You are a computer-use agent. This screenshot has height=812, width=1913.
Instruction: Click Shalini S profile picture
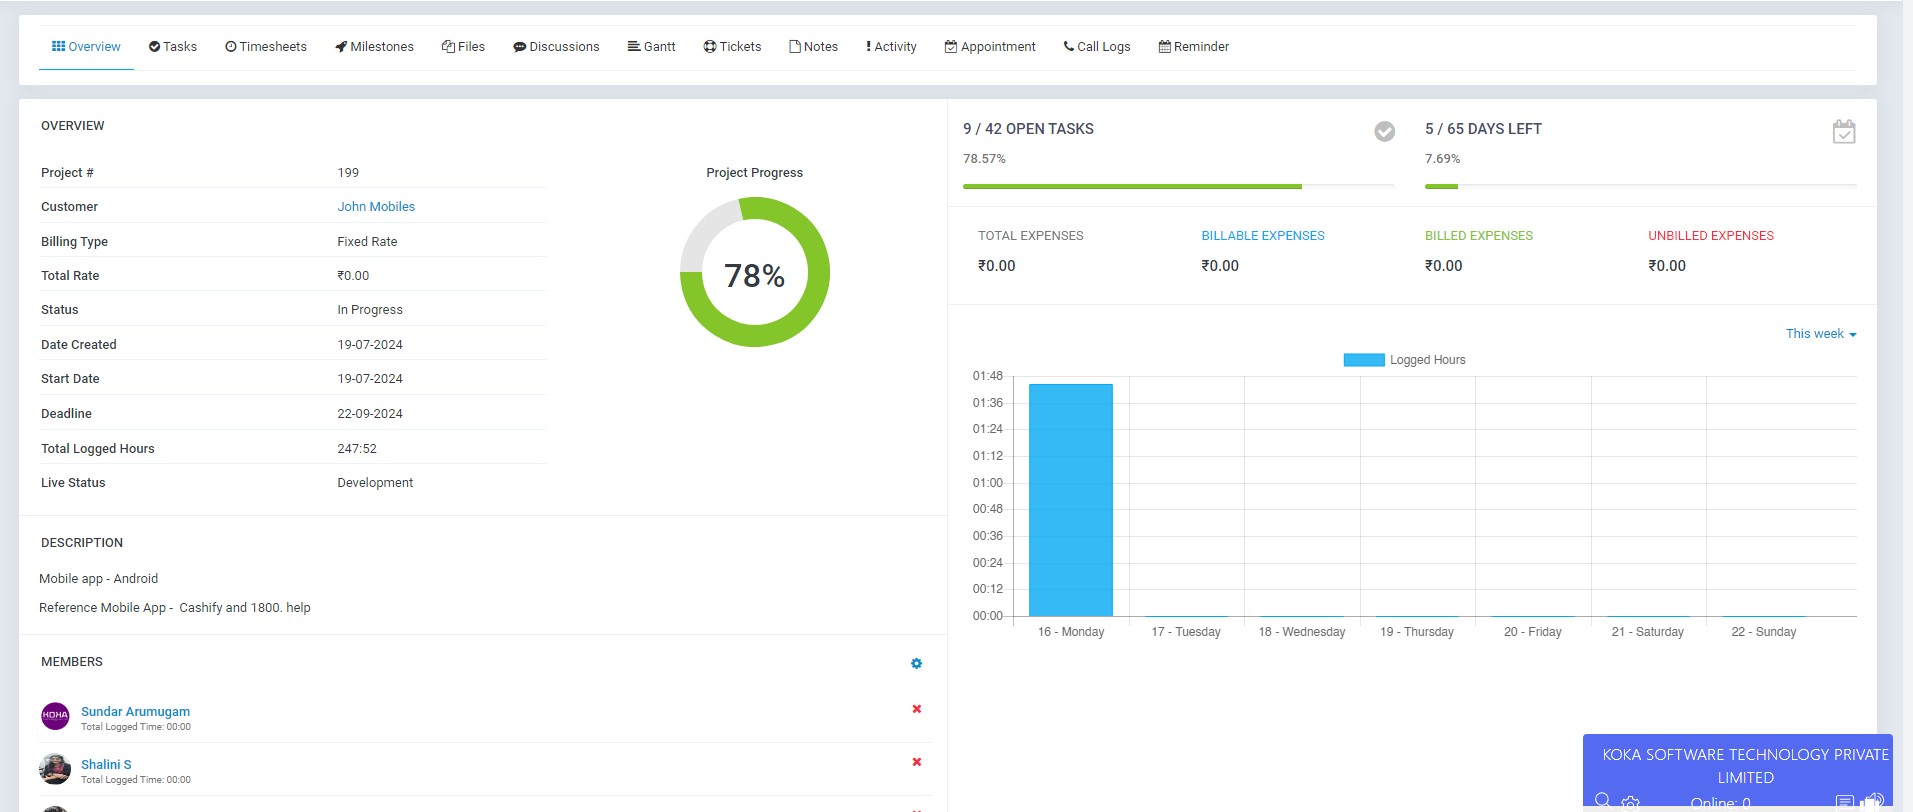pyautogui.click(x=55, y=769)
